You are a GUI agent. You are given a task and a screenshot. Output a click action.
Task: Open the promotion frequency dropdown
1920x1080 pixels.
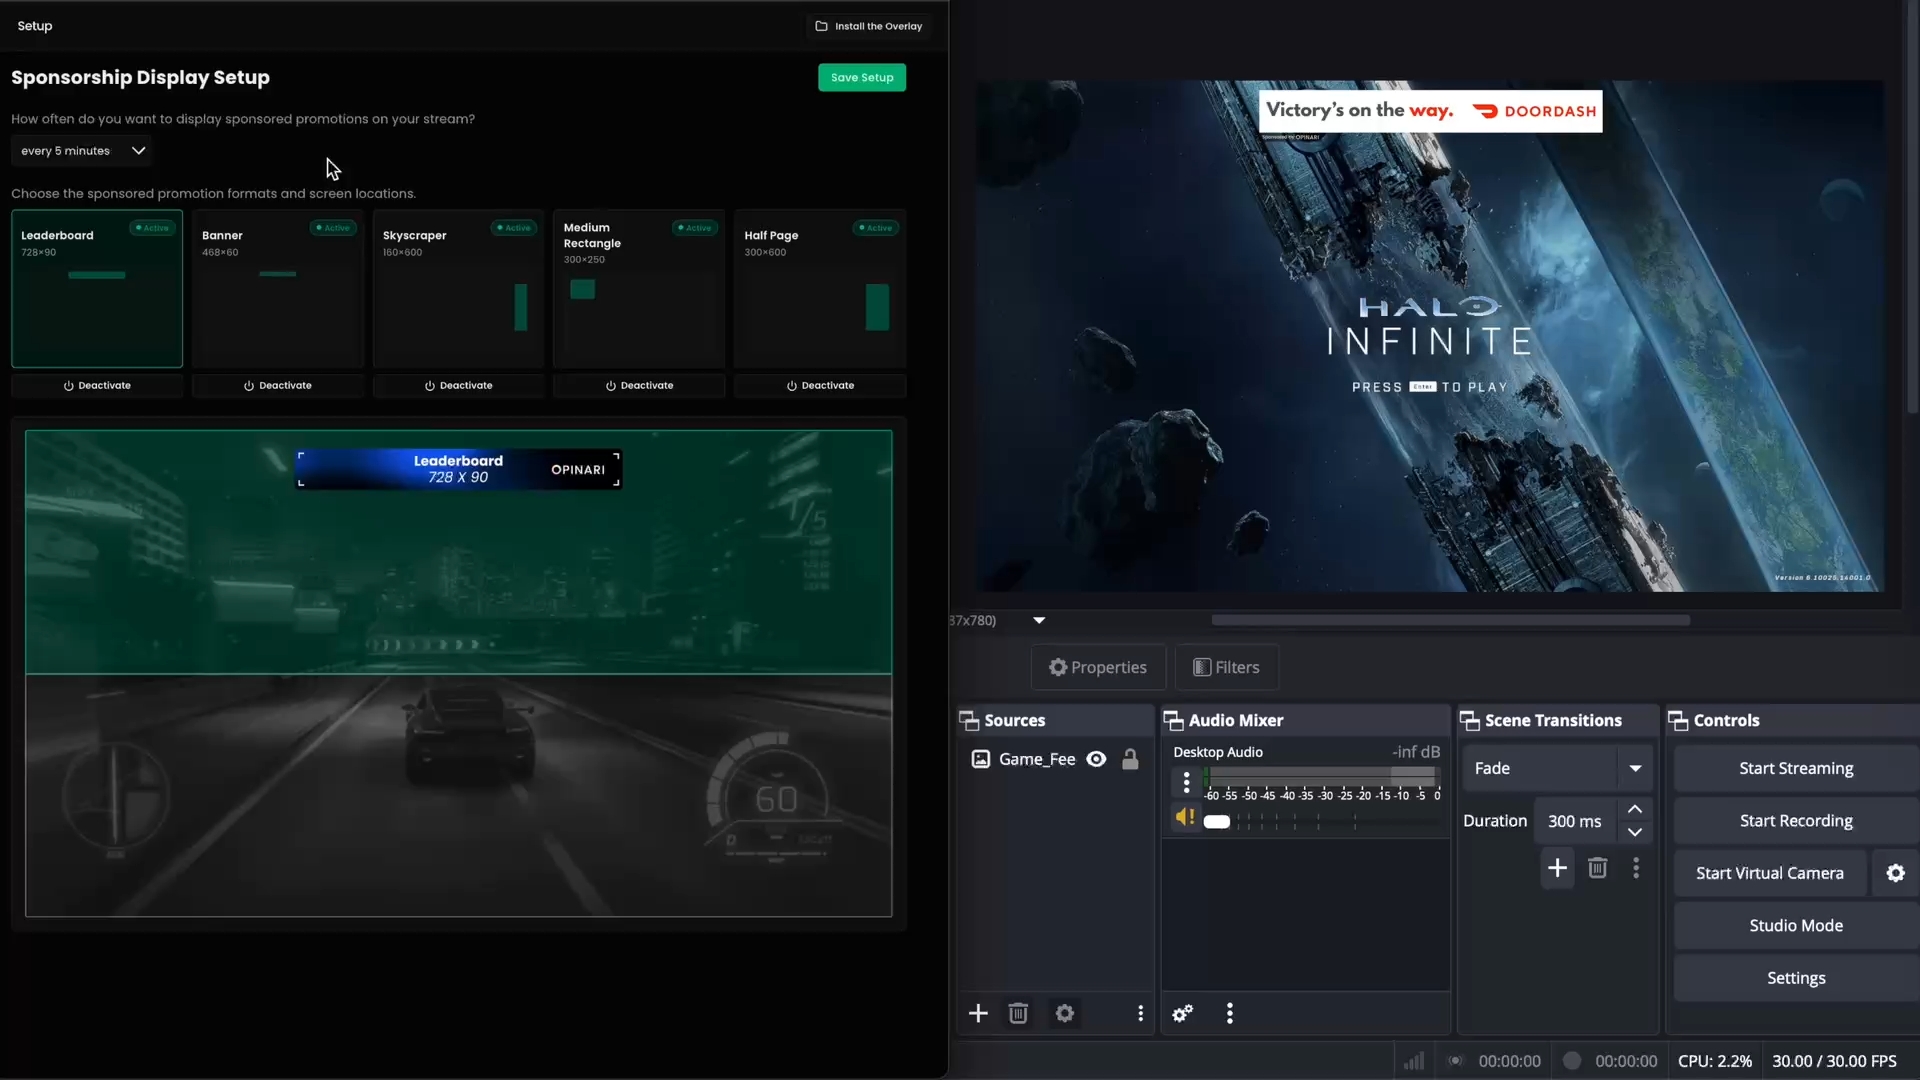pos(80,150)
